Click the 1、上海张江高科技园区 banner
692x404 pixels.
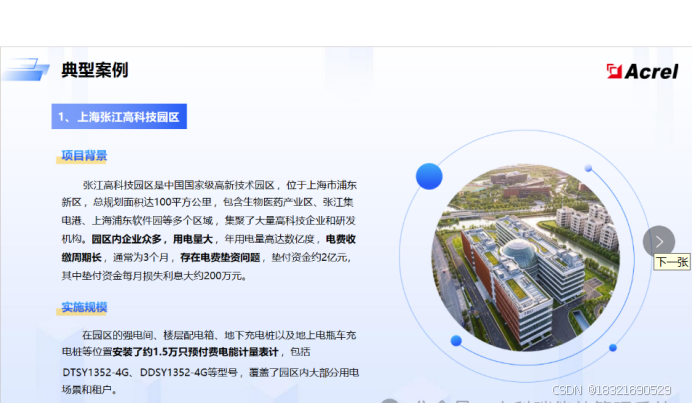[119, 117]
